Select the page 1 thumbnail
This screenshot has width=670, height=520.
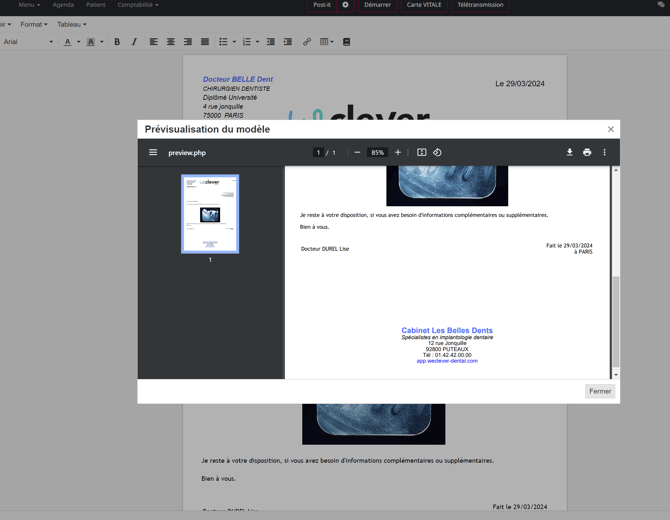[210, 214]
